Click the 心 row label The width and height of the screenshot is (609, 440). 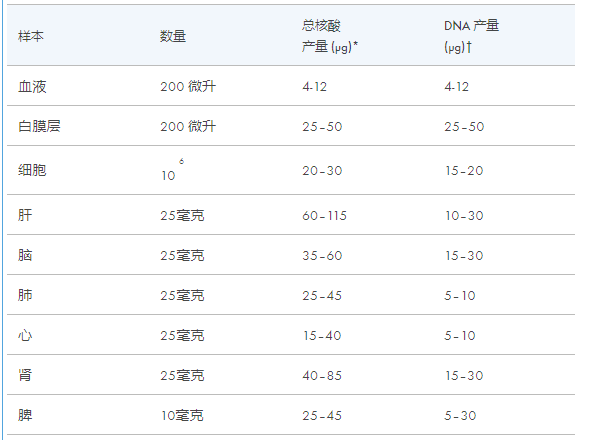point(25,335)
